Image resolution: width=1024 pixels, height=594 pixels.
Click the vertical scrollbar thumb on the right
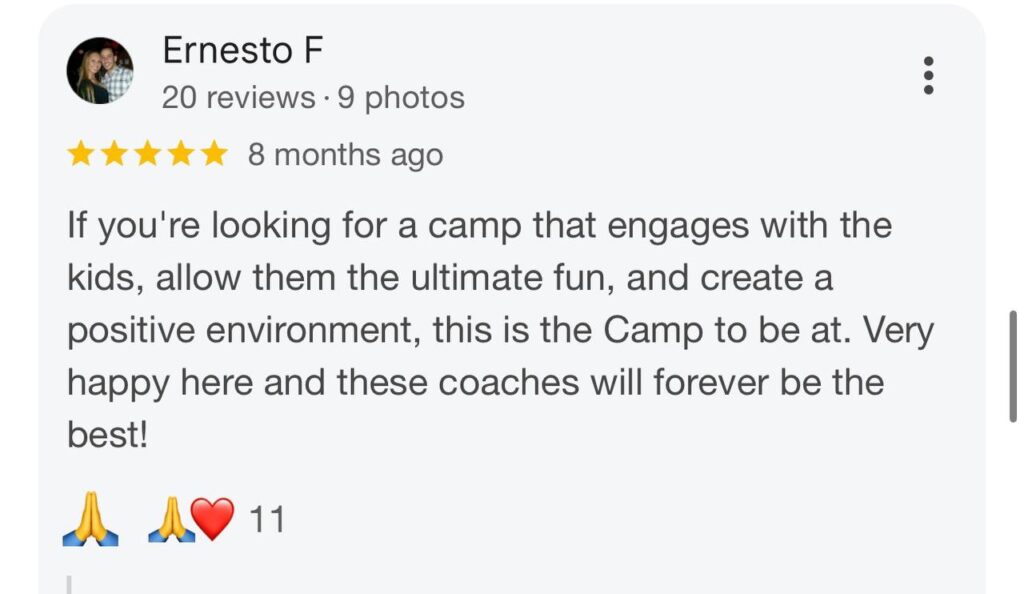coord(1013,366)
